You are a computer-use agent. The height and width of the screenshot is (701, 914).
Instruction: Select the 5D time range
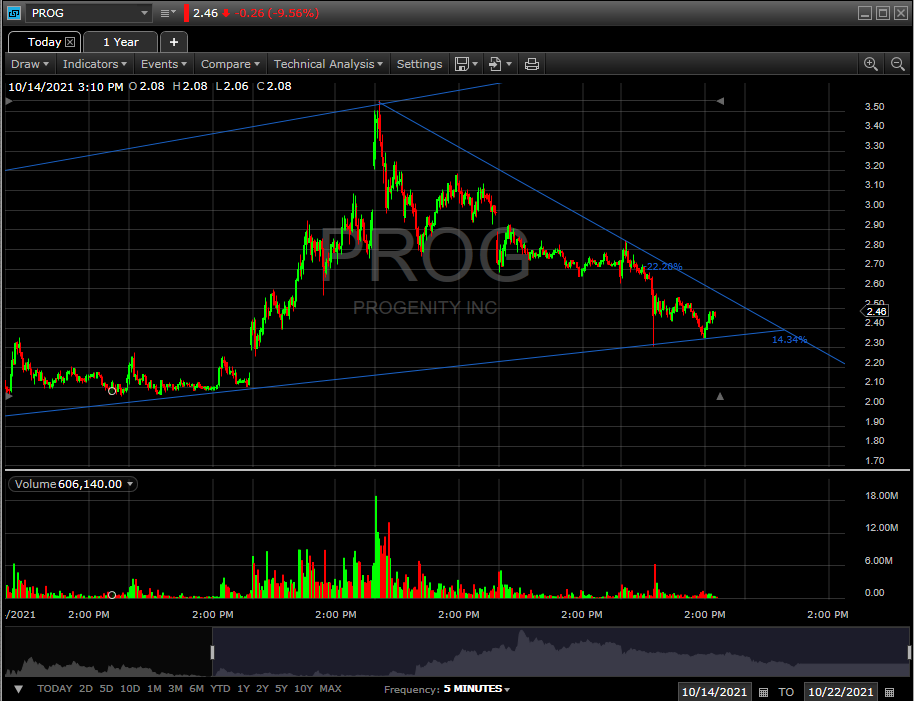click(x=106, y=689)
